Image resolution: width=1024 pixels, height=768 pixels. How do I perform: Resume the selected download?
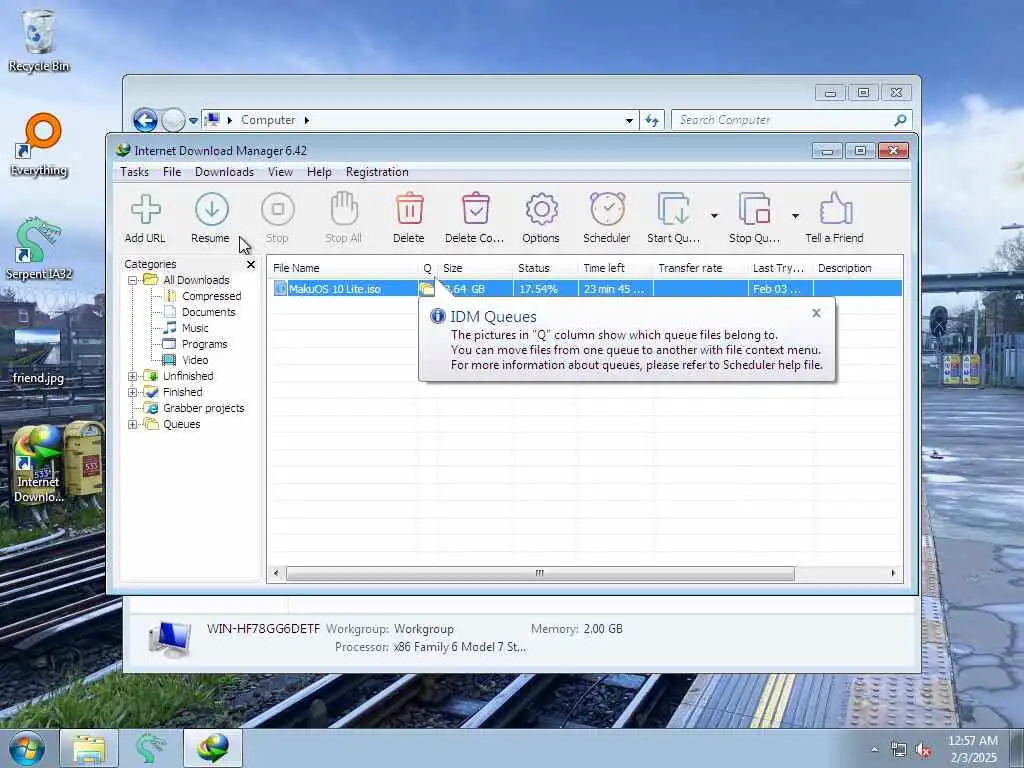211,218
